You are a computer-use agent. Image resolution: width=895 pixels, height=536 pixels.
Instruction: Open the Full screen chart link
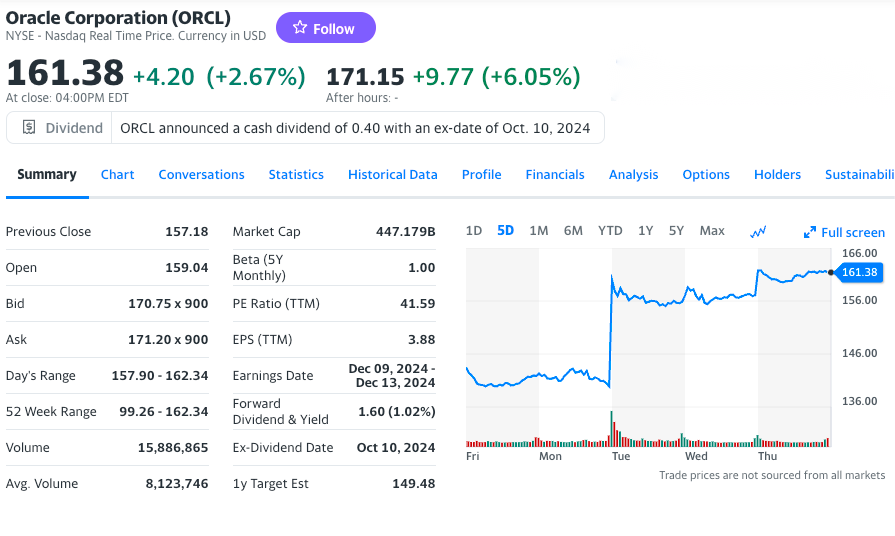point(844,232)
